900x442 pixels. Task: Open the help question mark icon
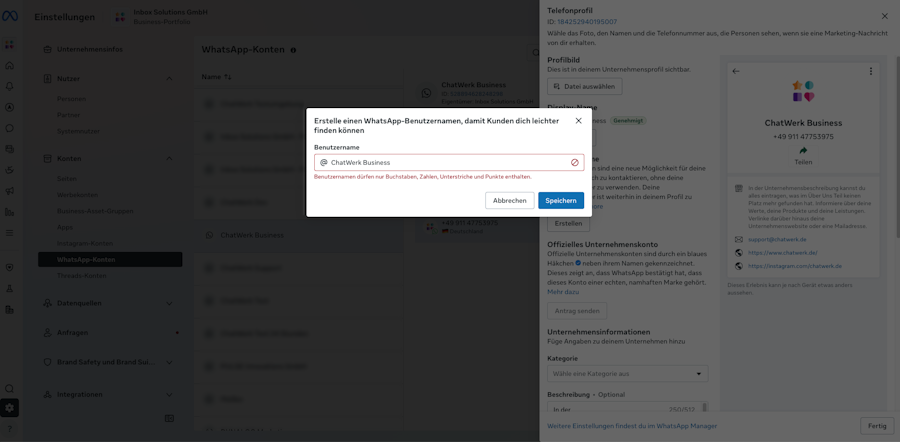click(9, 429)
